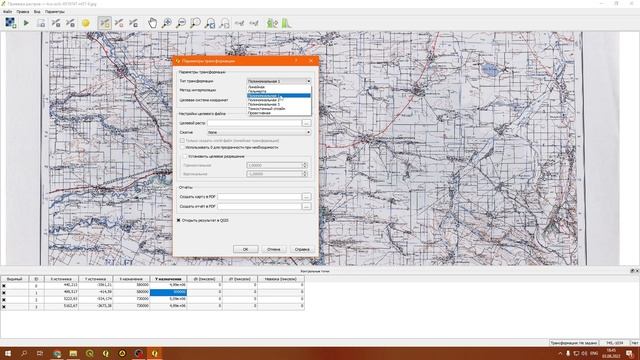640x360 pixels.
Task: Click the output raster path field
Action: pos(254,123)
